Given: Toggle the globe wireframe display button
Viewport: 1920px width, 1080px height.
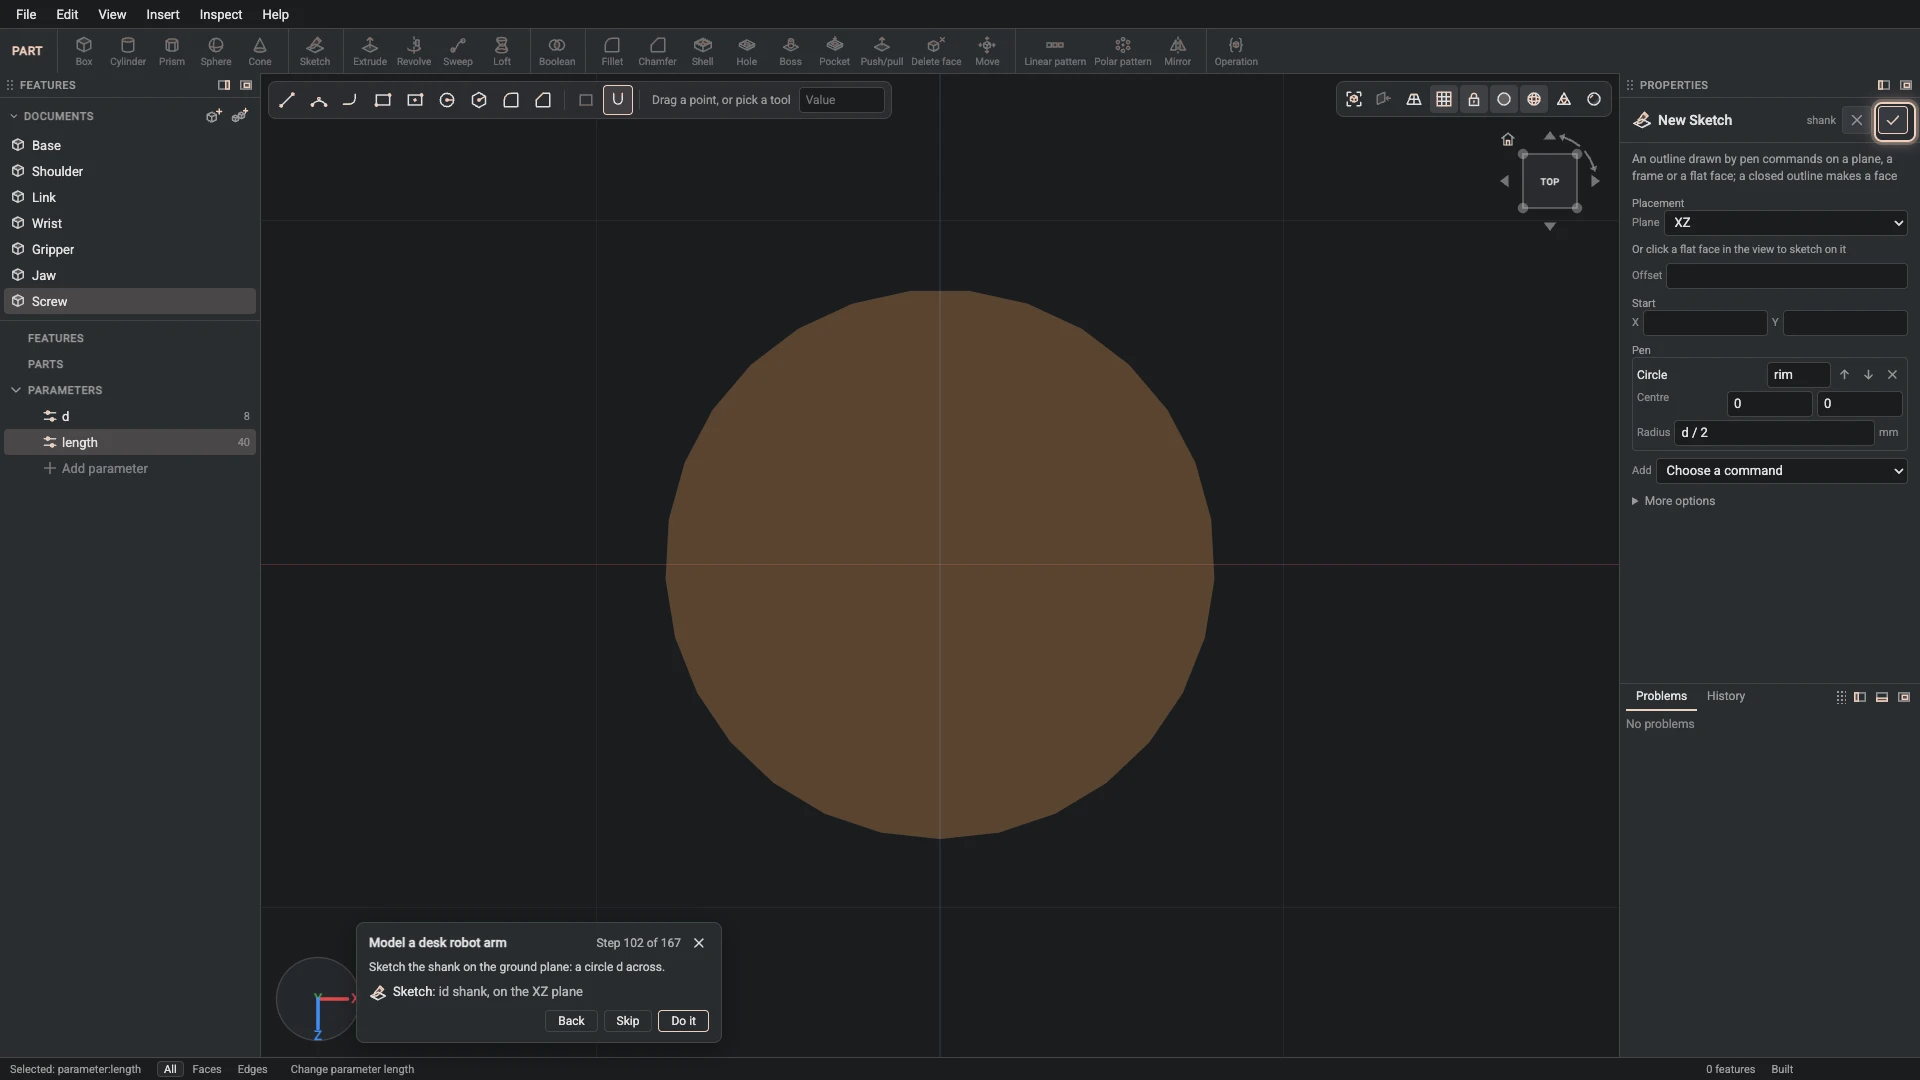Looking at the screenshot, I should (1533, 99).
